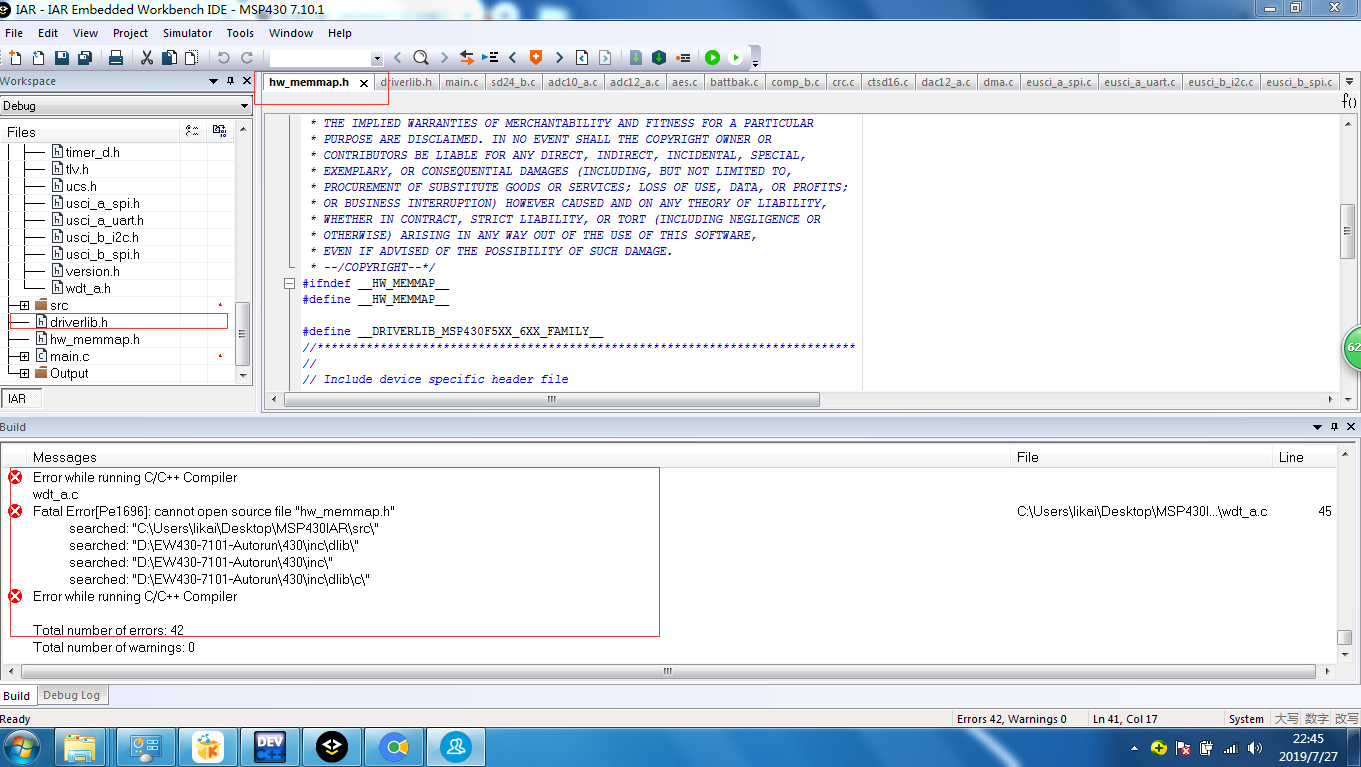
Task: Print the current file from toolbar
Action: (116, 58)
